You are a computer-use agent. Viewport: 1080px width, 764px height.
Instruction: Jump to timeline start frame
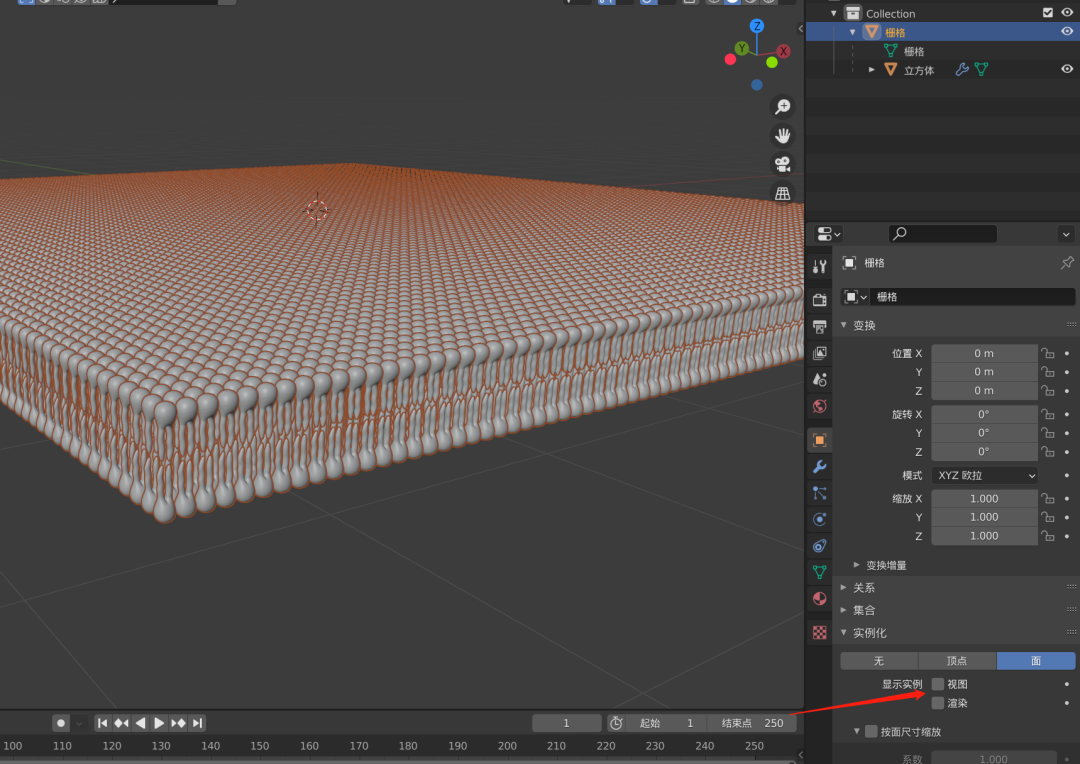click(102, 723)
